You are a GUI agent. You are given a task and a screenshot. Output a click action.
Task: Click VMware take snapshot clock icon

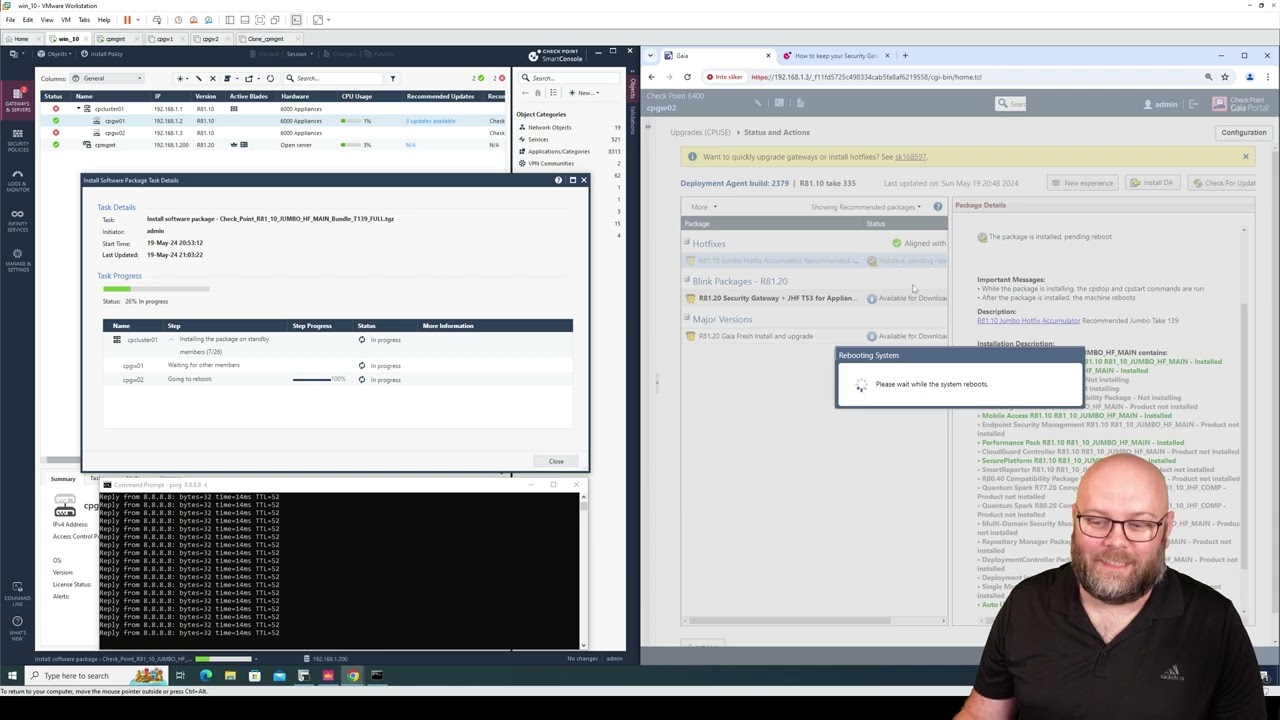pyautogui.click(x=178, y=20)
